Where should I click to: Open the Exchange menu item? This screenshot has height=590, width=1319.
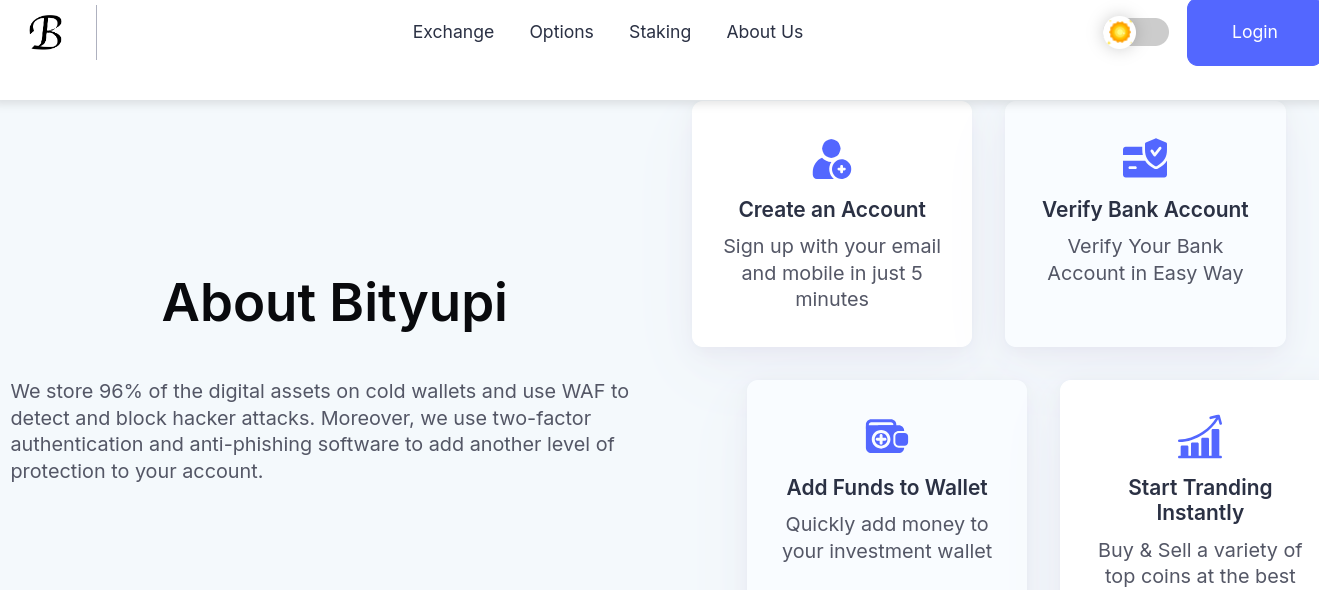coord(453,32)
